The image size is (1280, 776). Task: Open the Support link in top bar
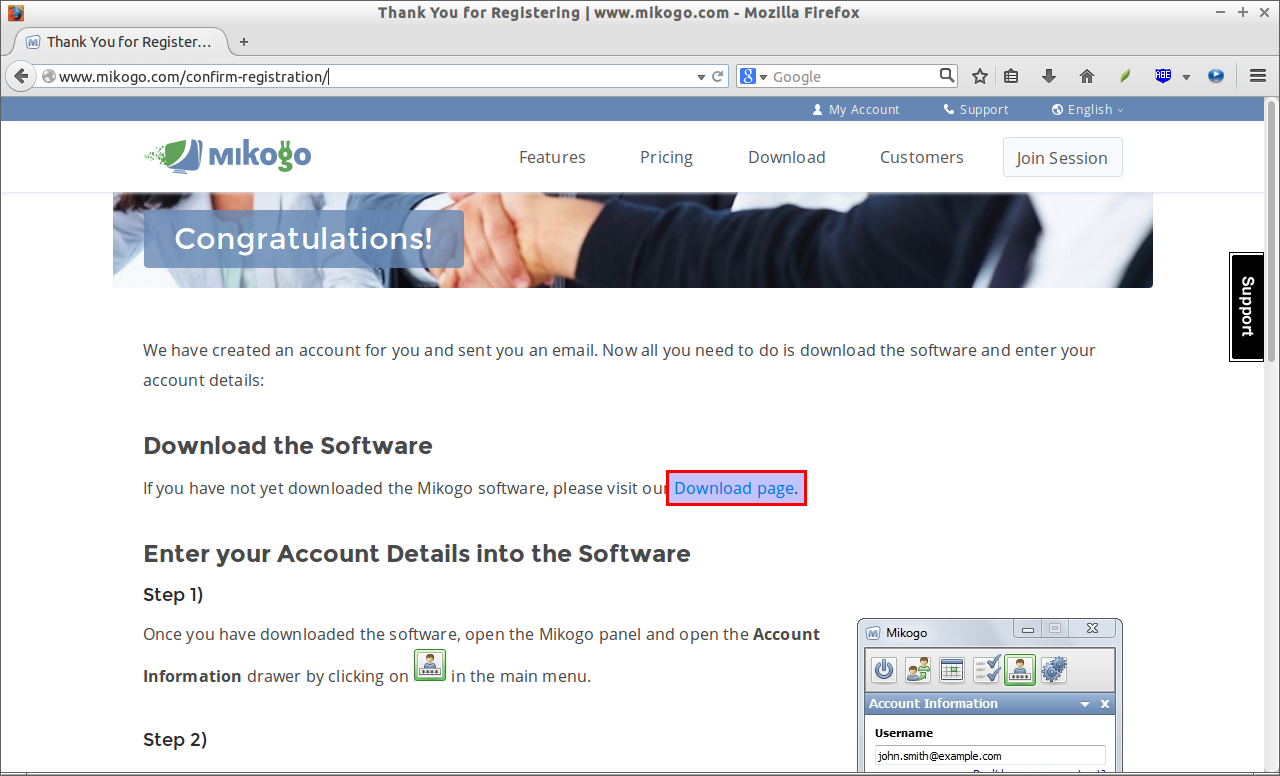tap(976, 109)
